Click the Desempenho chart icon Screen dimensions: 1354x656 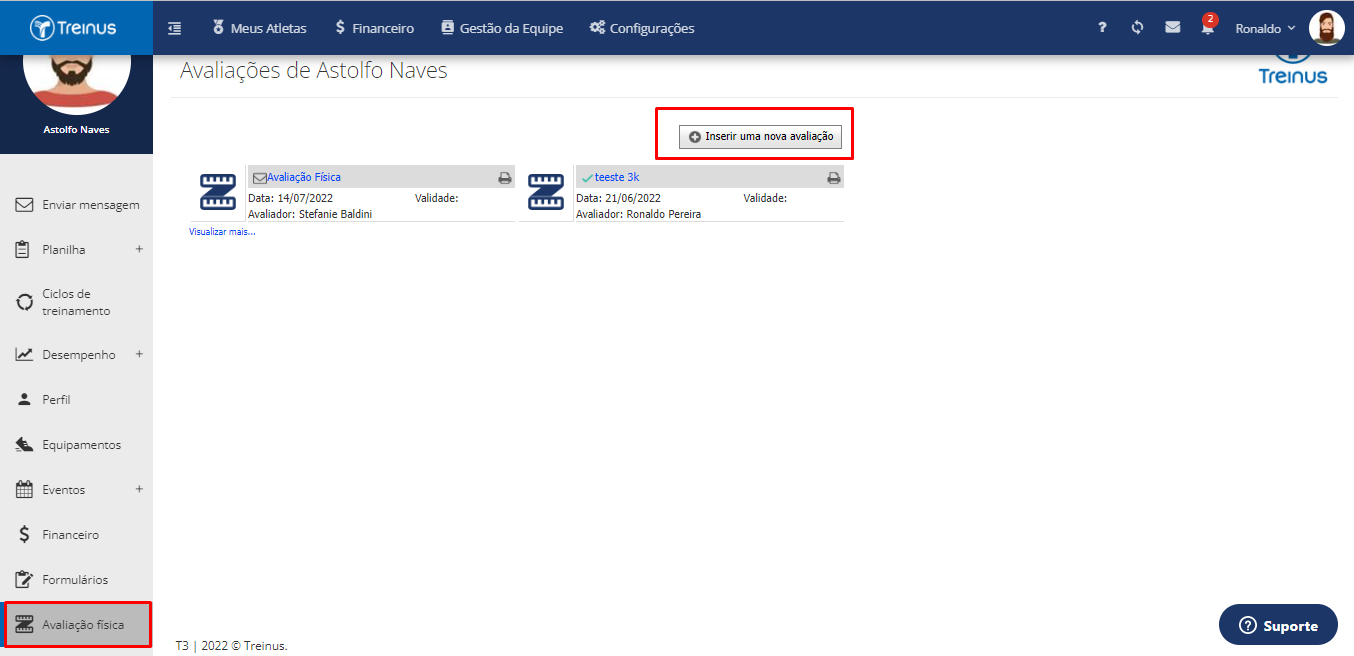pos(25,355)
